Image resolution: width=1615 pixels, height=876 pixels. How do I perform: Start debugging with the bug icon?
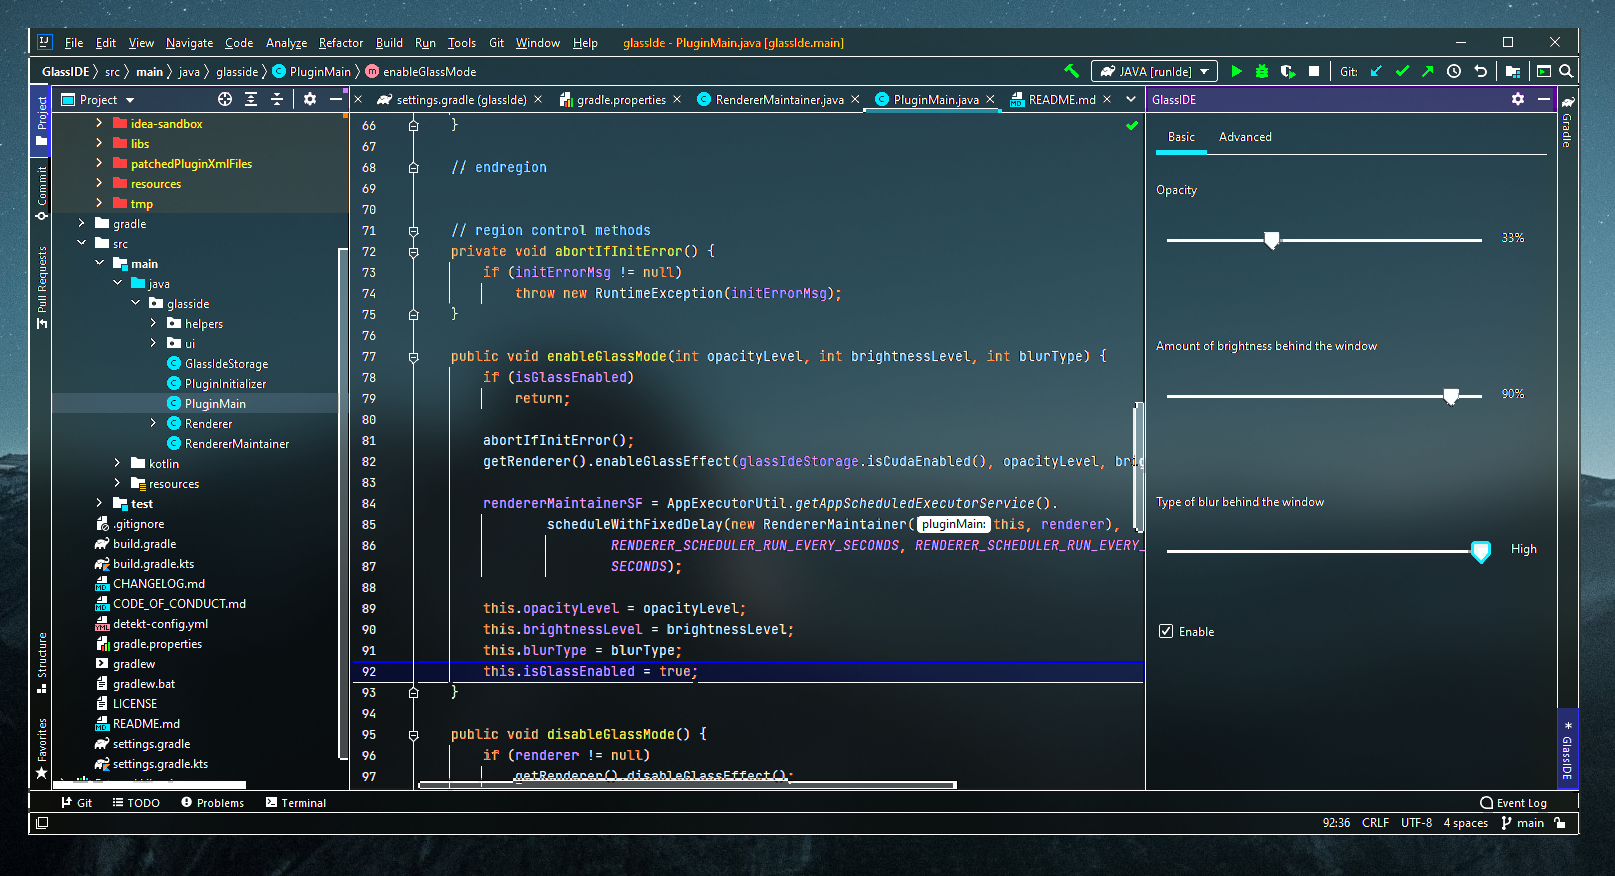(x=1262, y=71)
